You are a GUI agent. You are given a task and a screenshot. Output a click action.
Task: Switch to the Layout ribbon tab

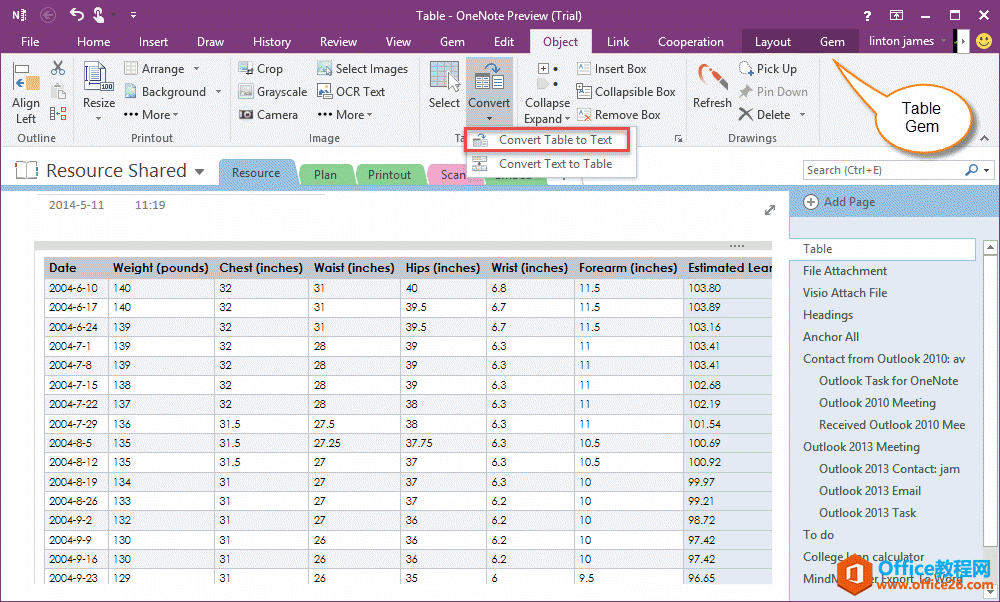tap(773, 42)
